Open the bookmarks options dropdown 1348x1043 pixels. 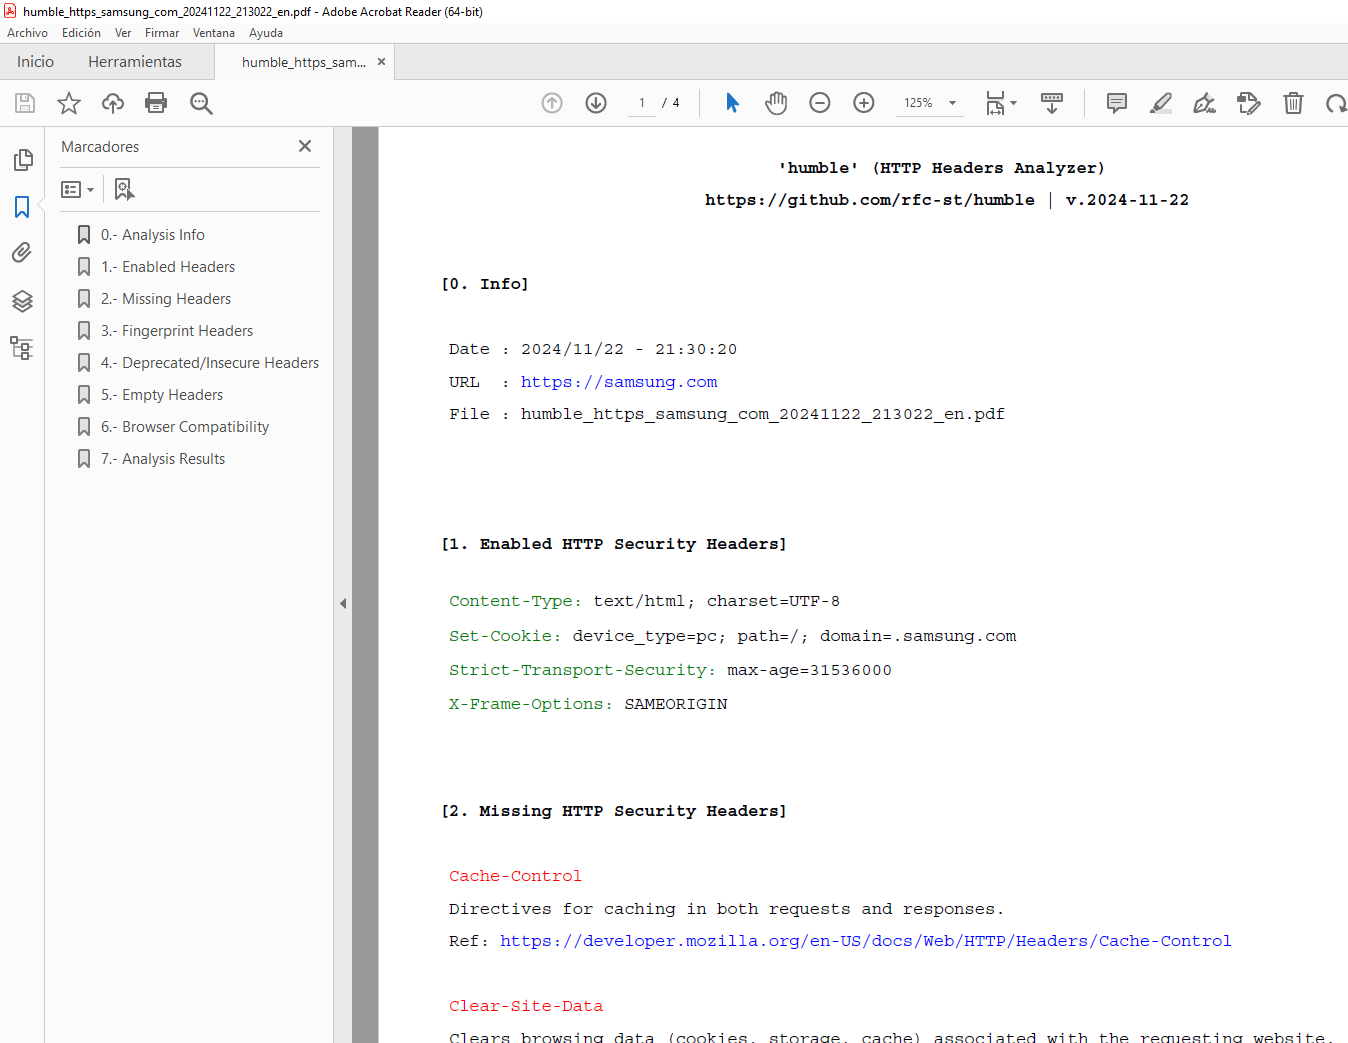point(77,189)
